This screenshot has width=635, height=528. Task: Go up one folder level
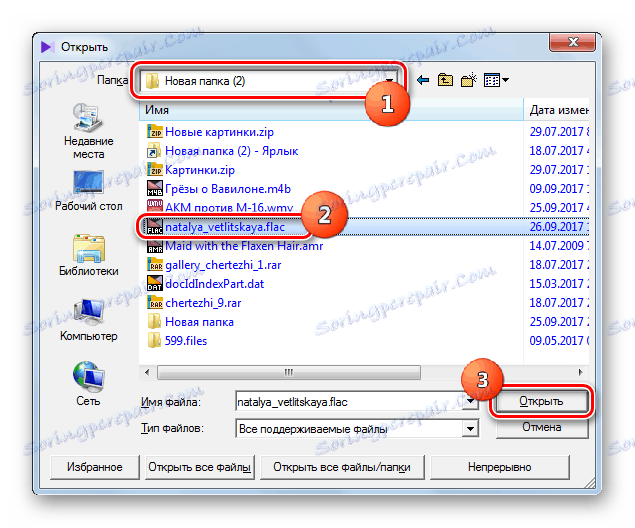pyautogui.click(x=445, y=80)
